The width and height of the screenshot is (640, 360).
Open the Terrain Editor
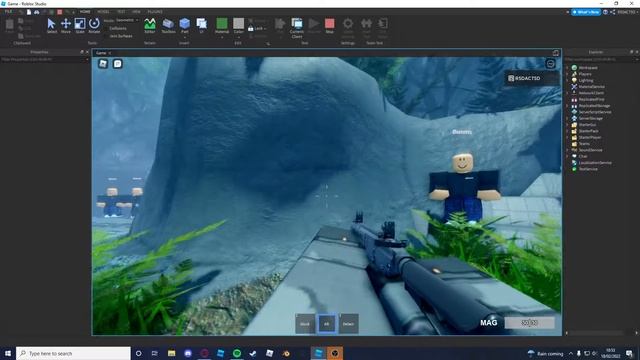pyautogui.click(x=150, y=25)
